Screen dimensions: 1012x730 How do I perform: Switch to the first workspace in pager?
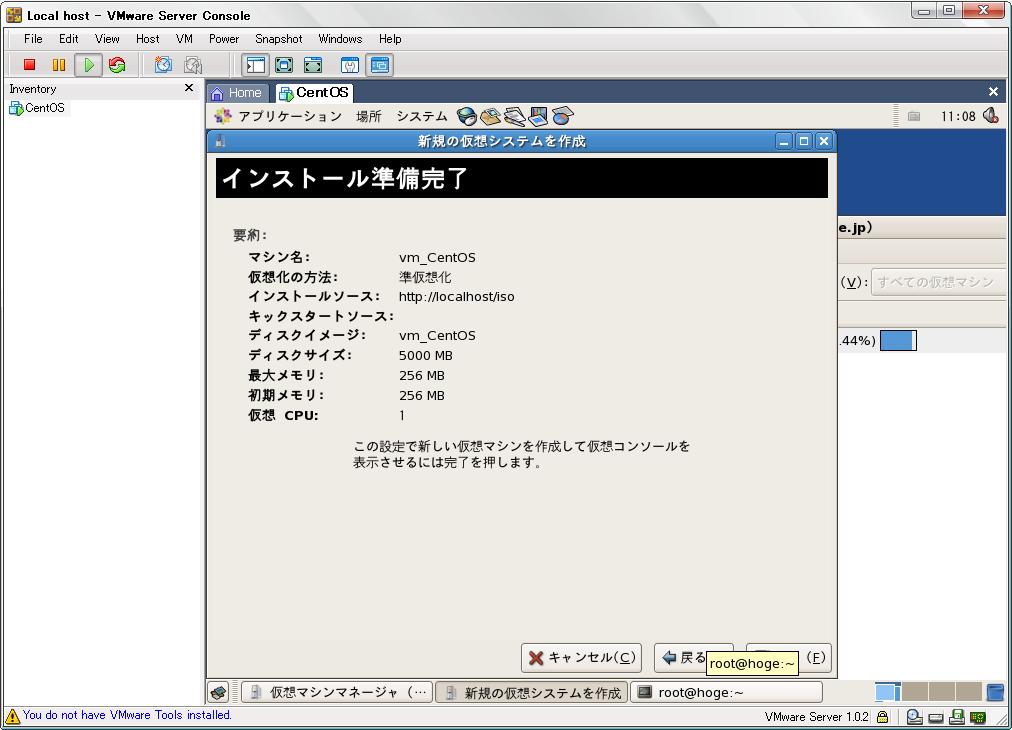[888, 693]
